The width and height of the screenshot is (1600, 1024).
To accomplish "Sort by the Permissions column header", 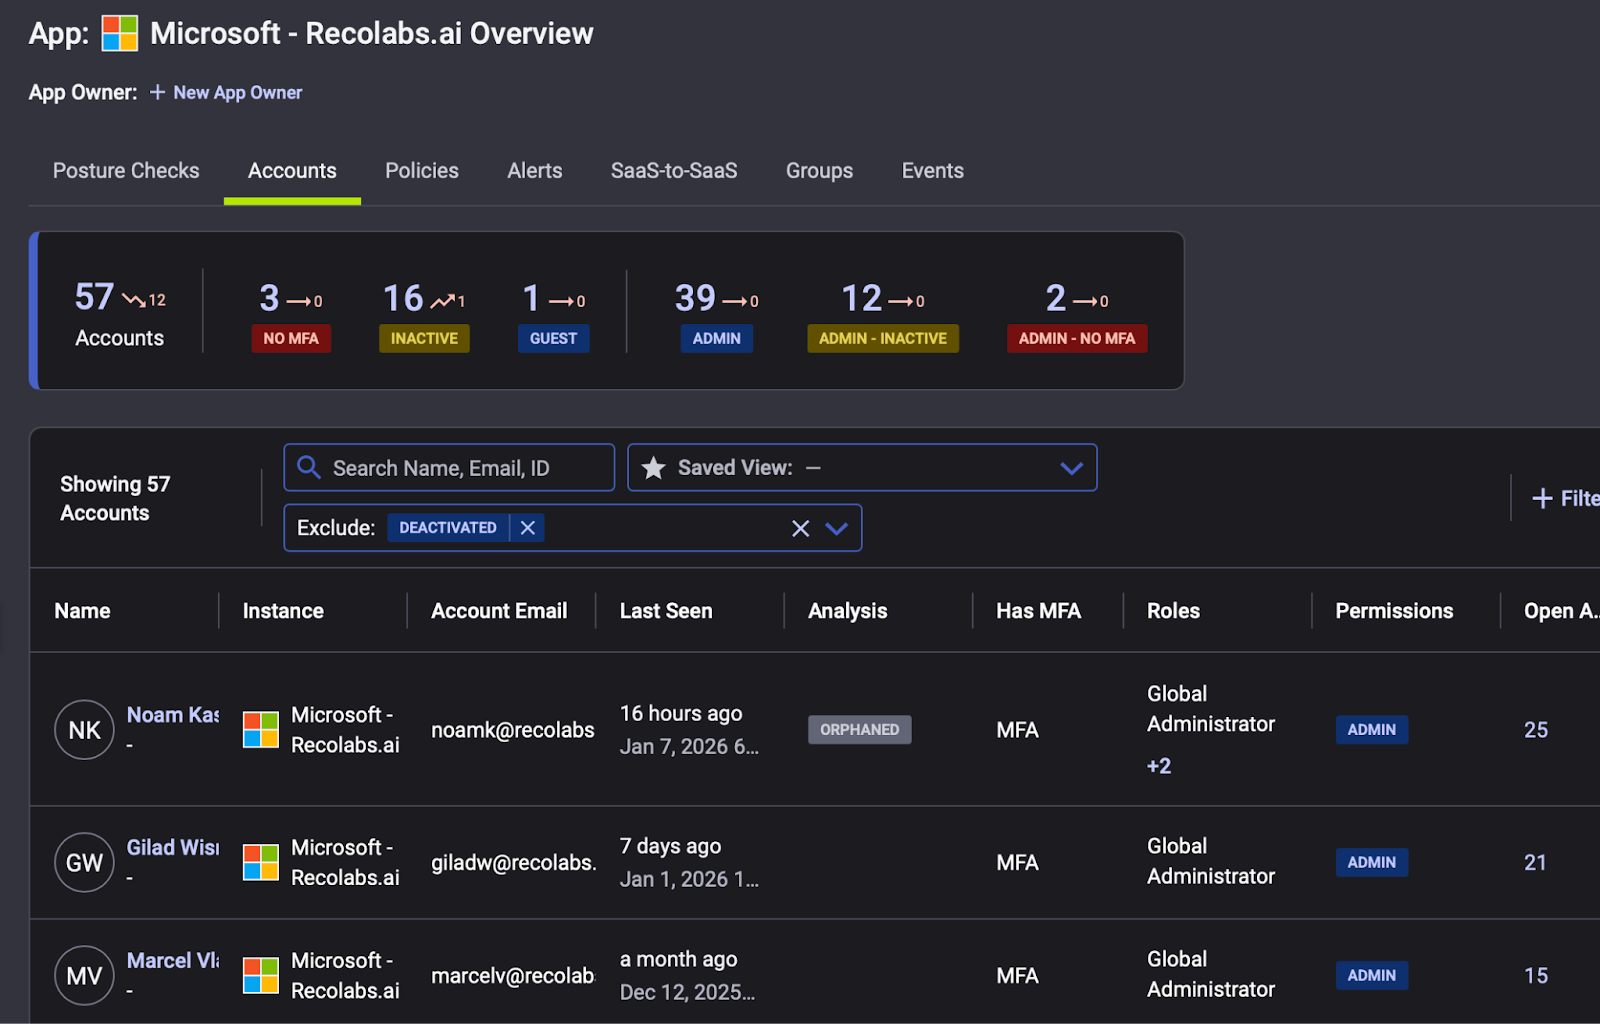I will [x=1394, y=611].
